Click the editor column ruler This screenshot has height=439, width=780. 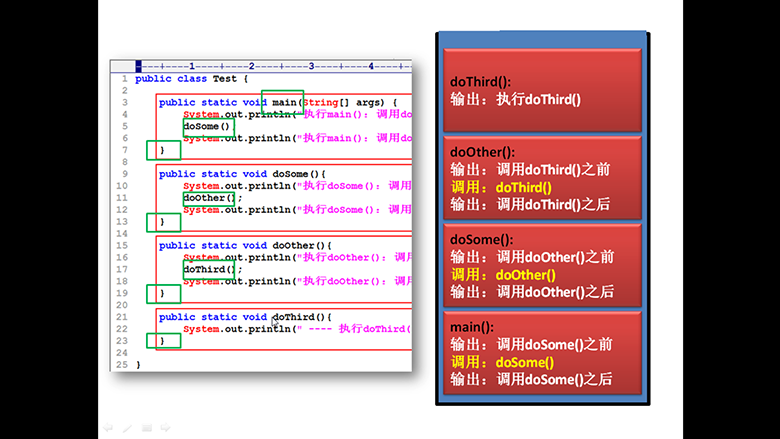(x=272, y=66)
